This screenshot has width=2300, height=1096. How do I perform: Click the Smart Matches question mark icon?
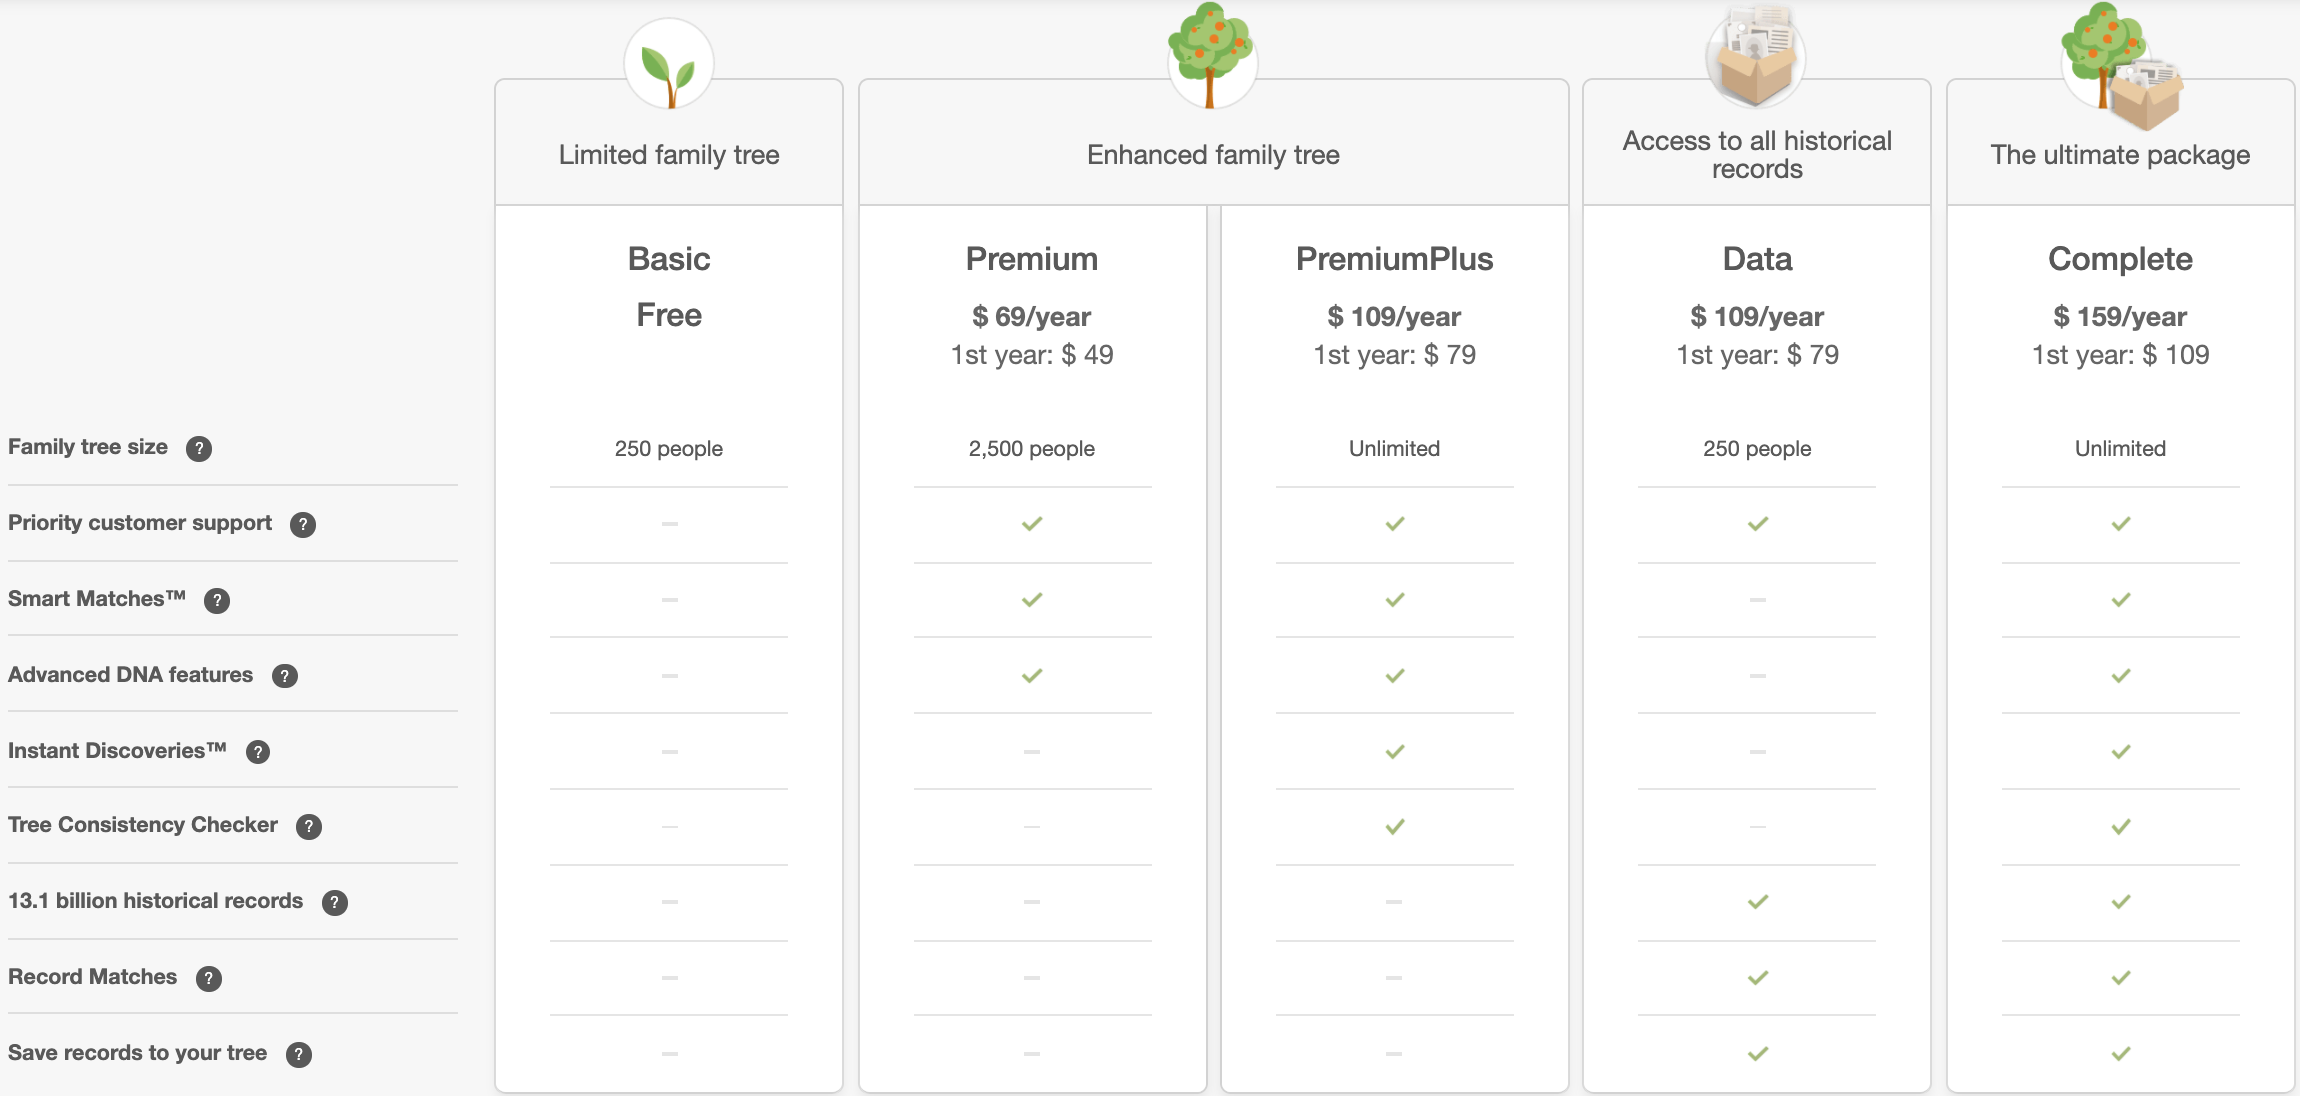coord(218,600)
